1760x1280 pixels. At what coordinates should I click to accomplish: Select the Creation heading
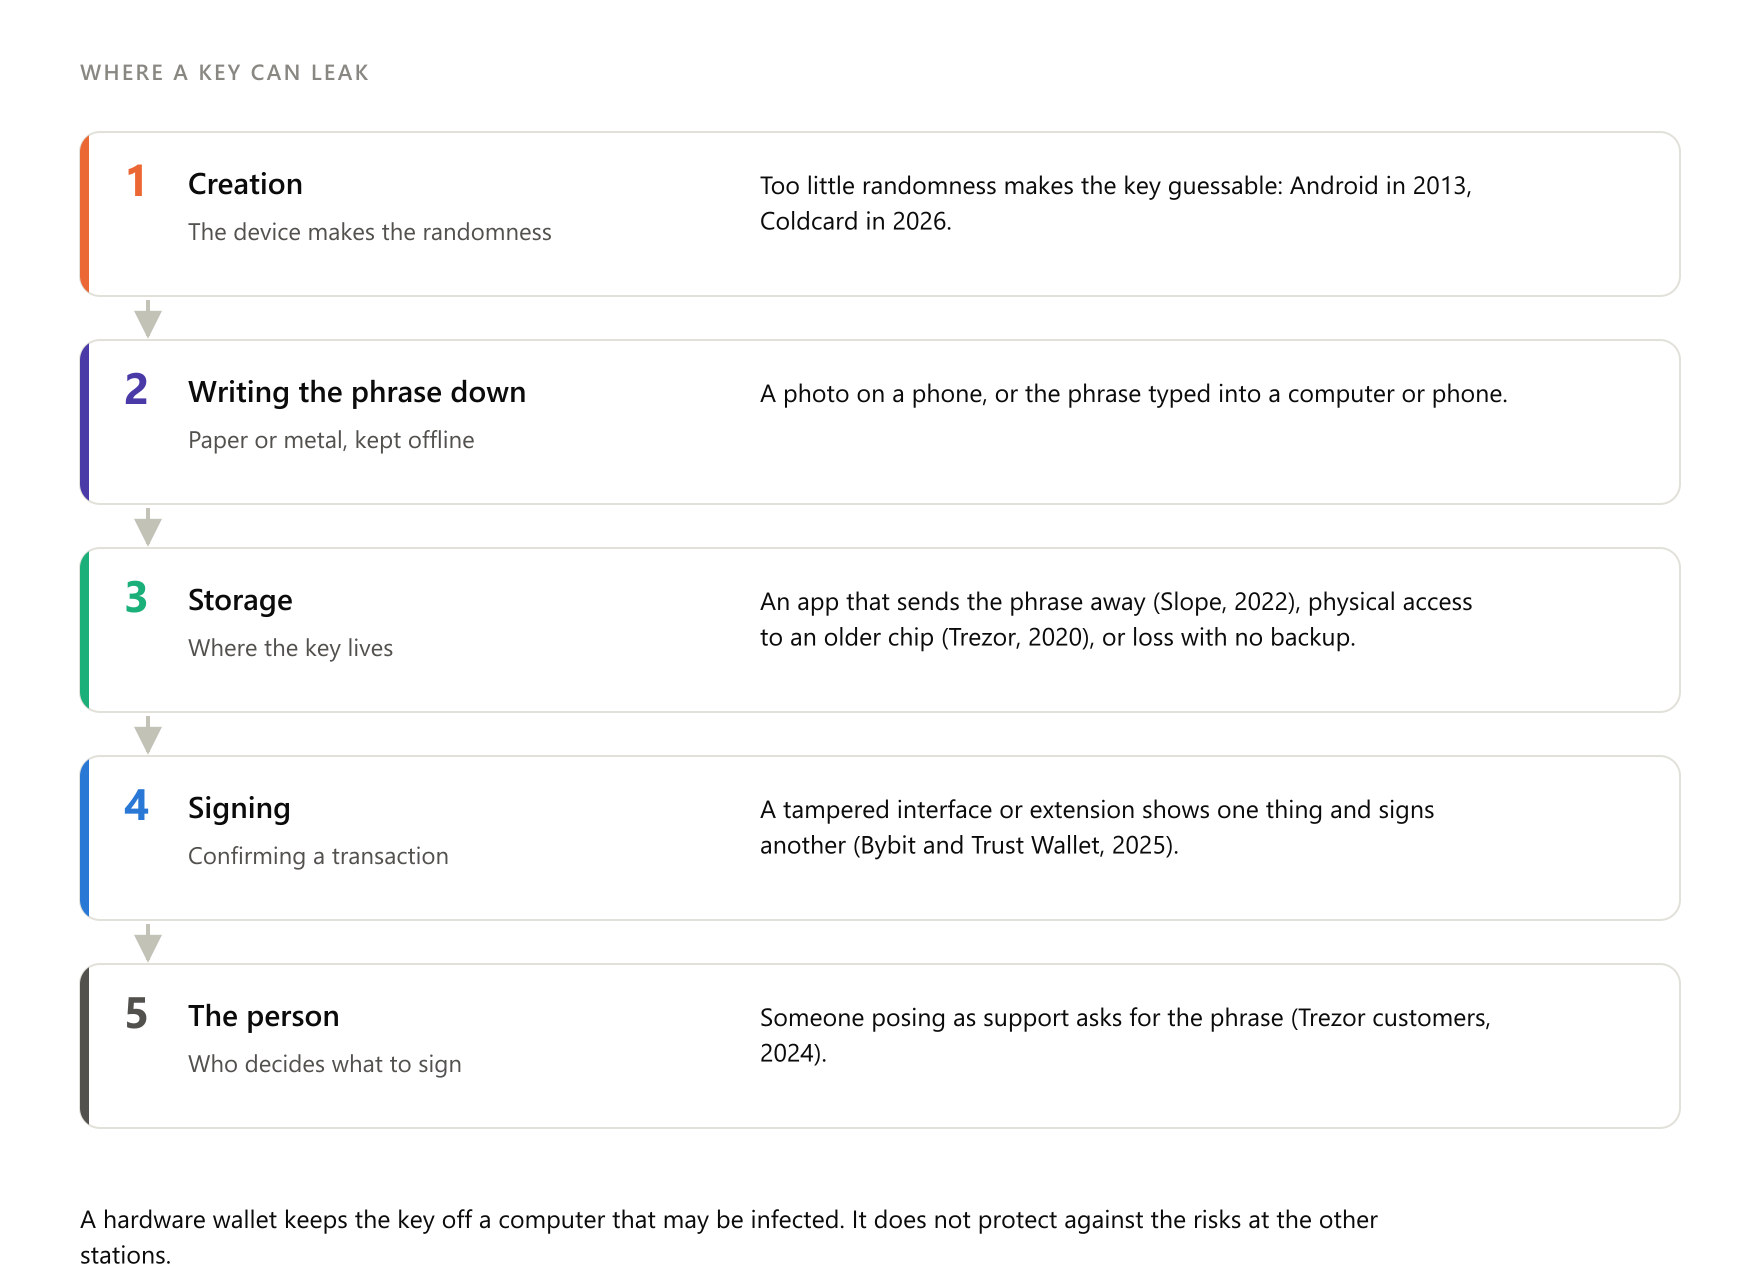coord(245,184)
